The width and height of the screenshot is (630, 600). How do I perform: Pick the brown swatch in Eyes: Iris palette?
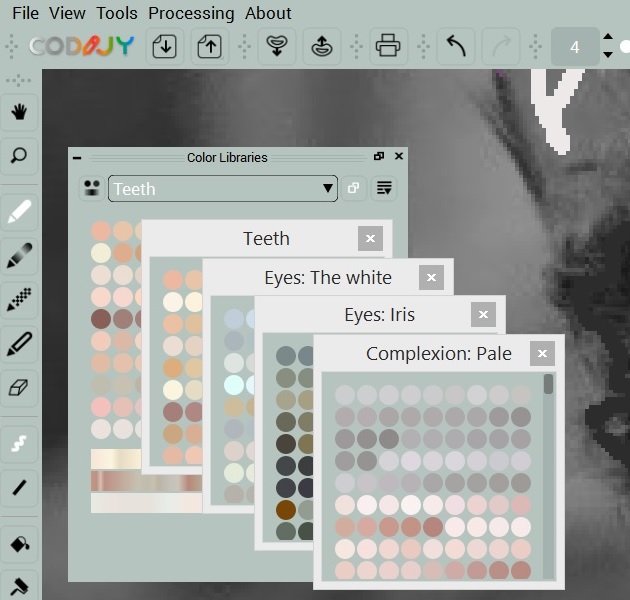point(286,510)
